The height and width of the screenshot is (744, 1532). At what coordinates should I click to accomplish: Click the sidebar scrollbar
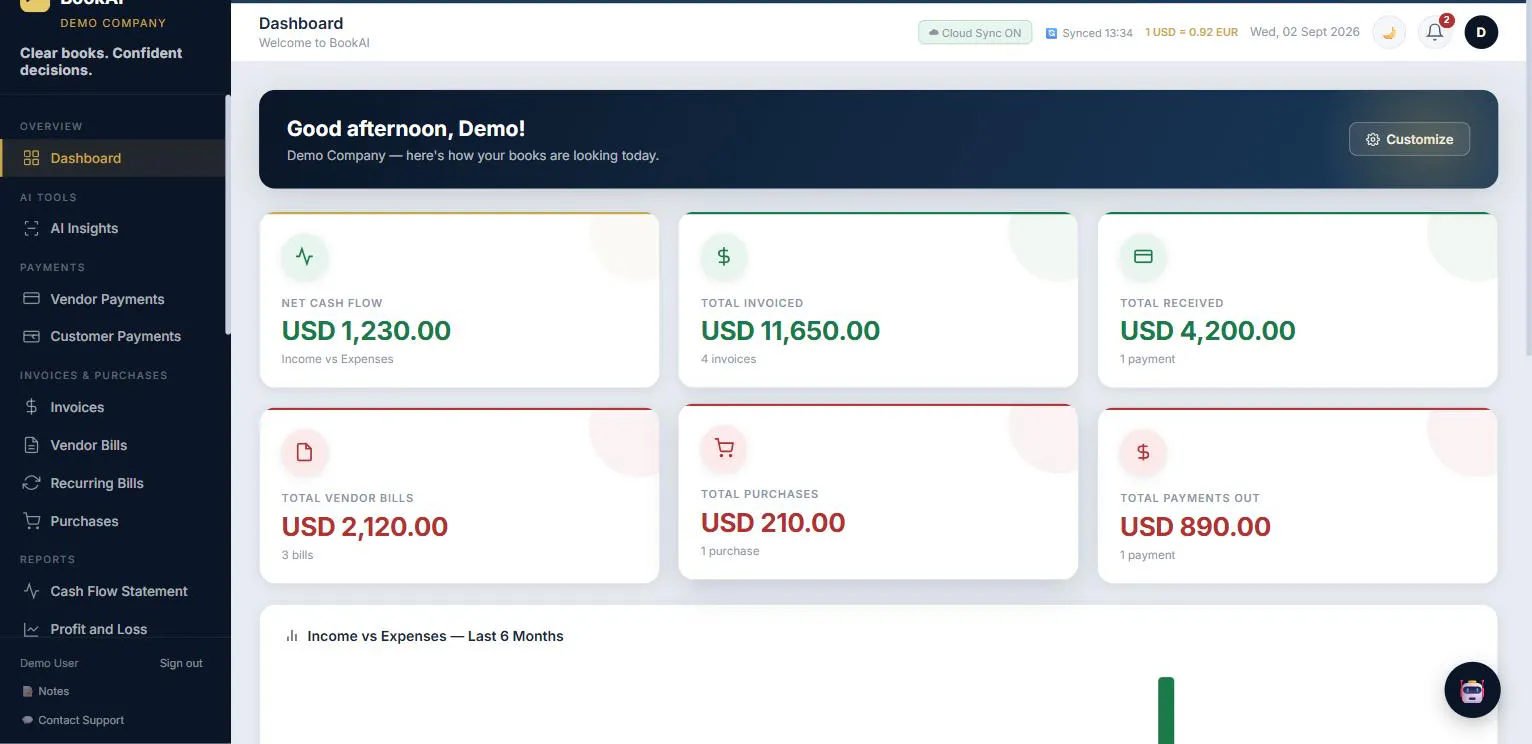click(x=228, y=215)
